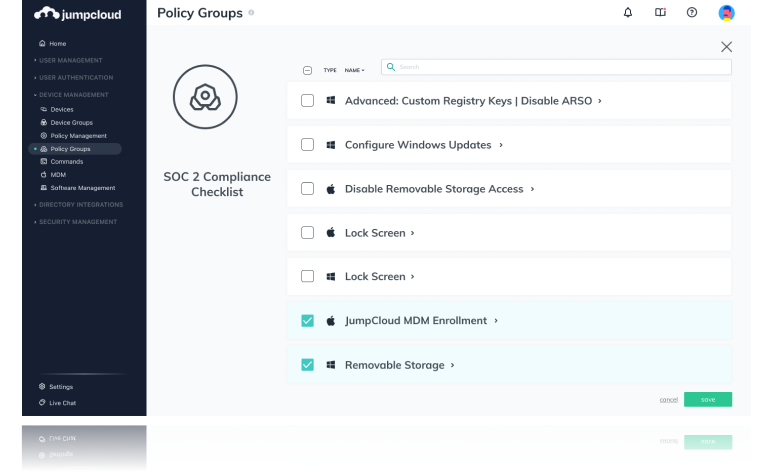Open the user profile avatar
This screenshot has width=779, height=472.
727,13
